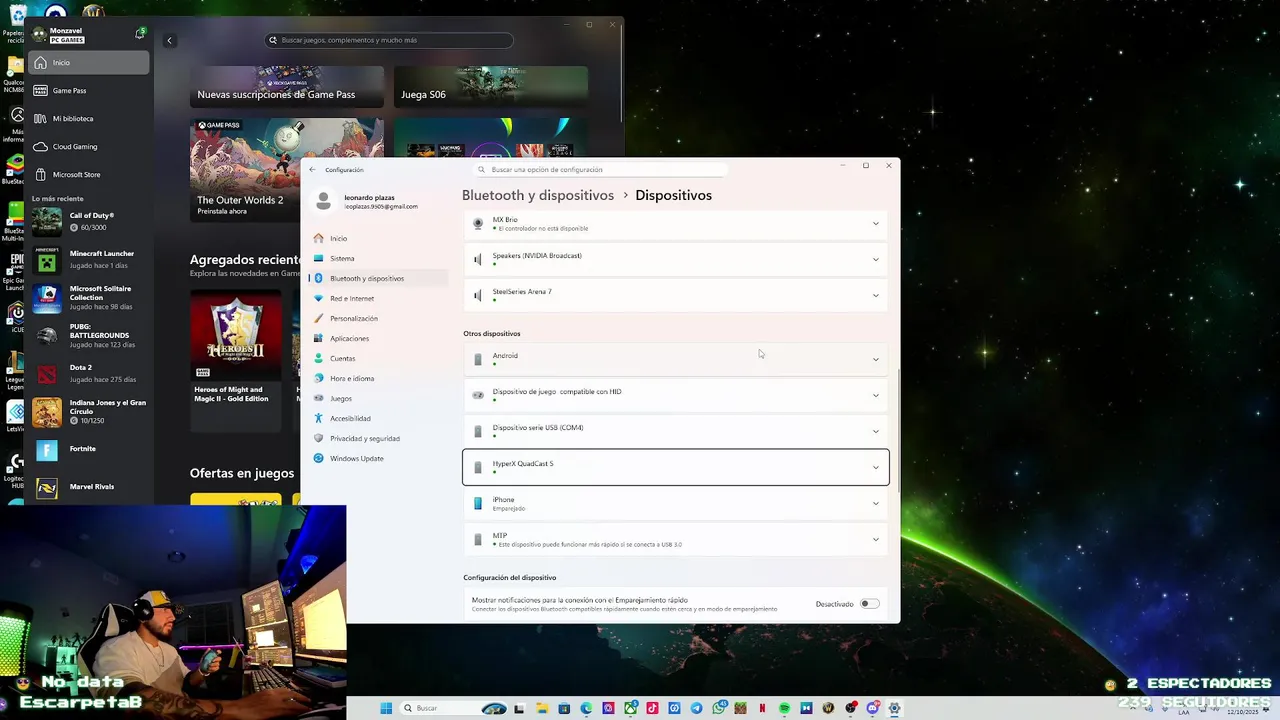
Task: Go back in the Xbox app
Action: 169,40
